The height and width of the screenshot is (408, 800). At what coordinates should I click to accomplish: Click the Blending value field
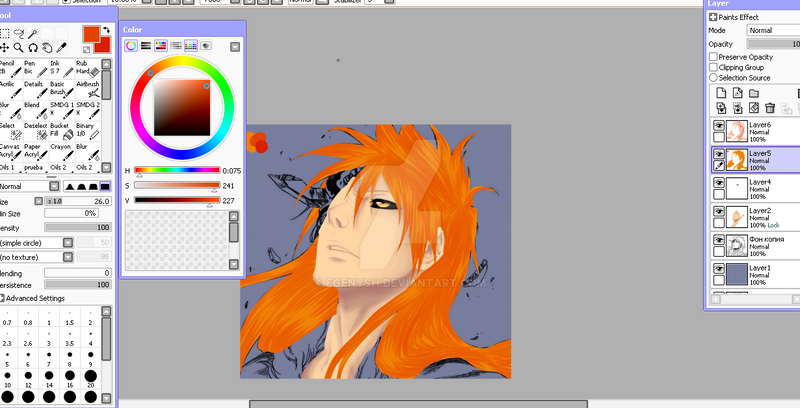(x=78, y=273)
